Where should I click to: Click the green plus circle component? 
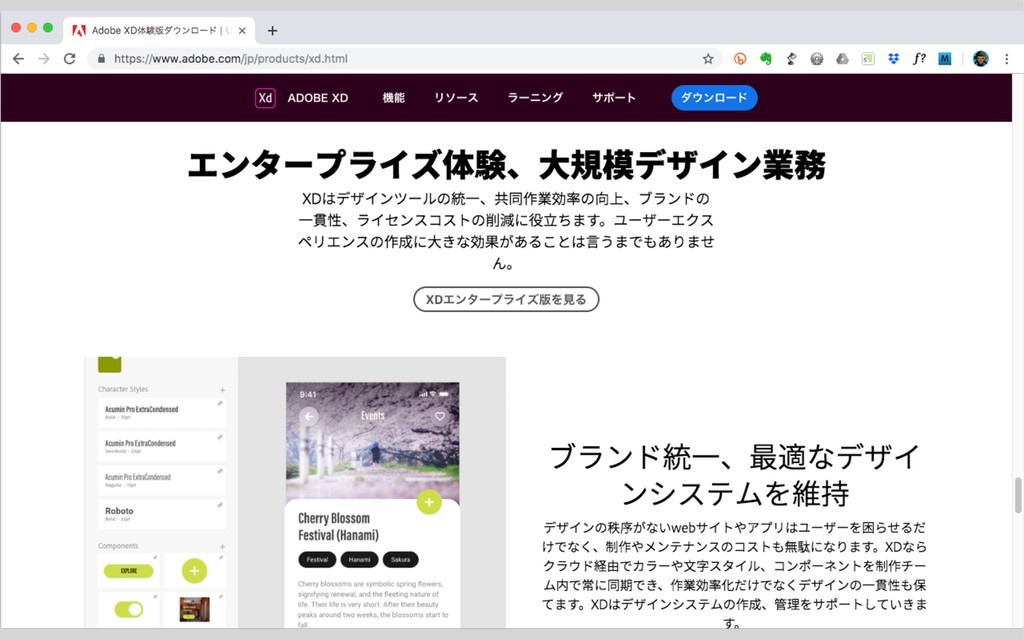click(194, 571)
